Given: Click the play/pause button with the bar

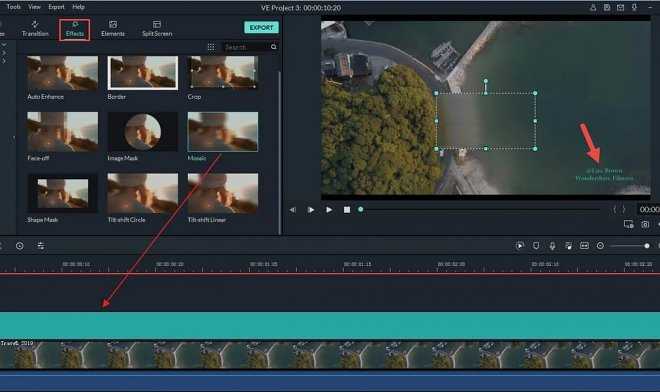Looking at the screenshot, I should click(x=311, y=210).
